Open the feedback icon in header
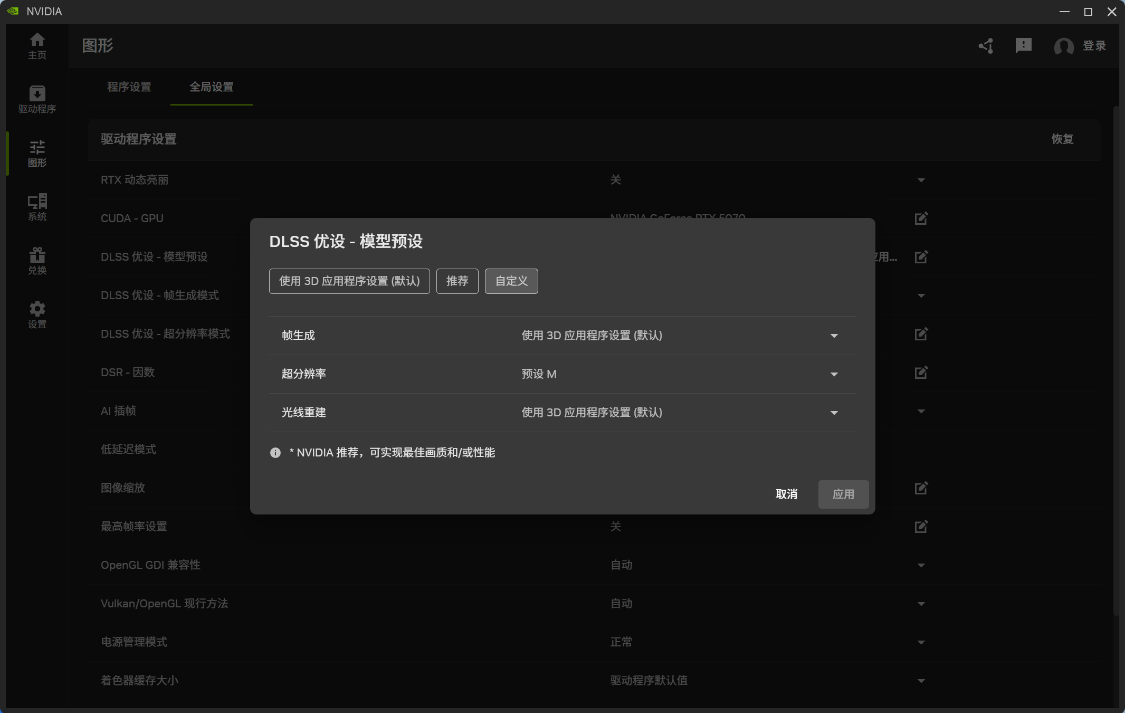 click(x=1024, y=46)
